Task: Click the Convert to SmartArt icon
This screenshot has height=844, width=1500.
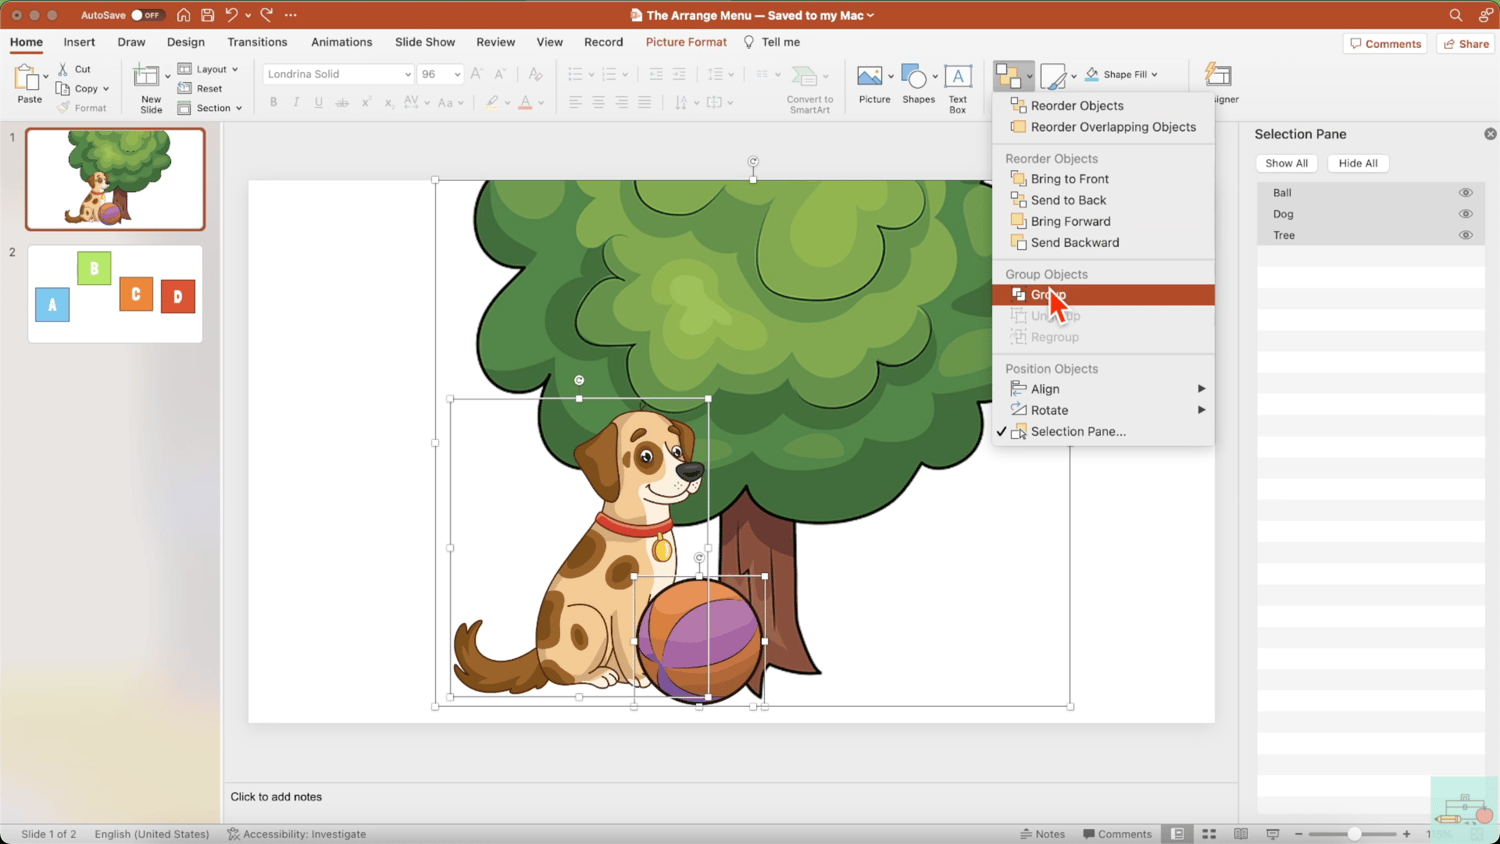Action: pyautogui.click(x=804, y=77)
